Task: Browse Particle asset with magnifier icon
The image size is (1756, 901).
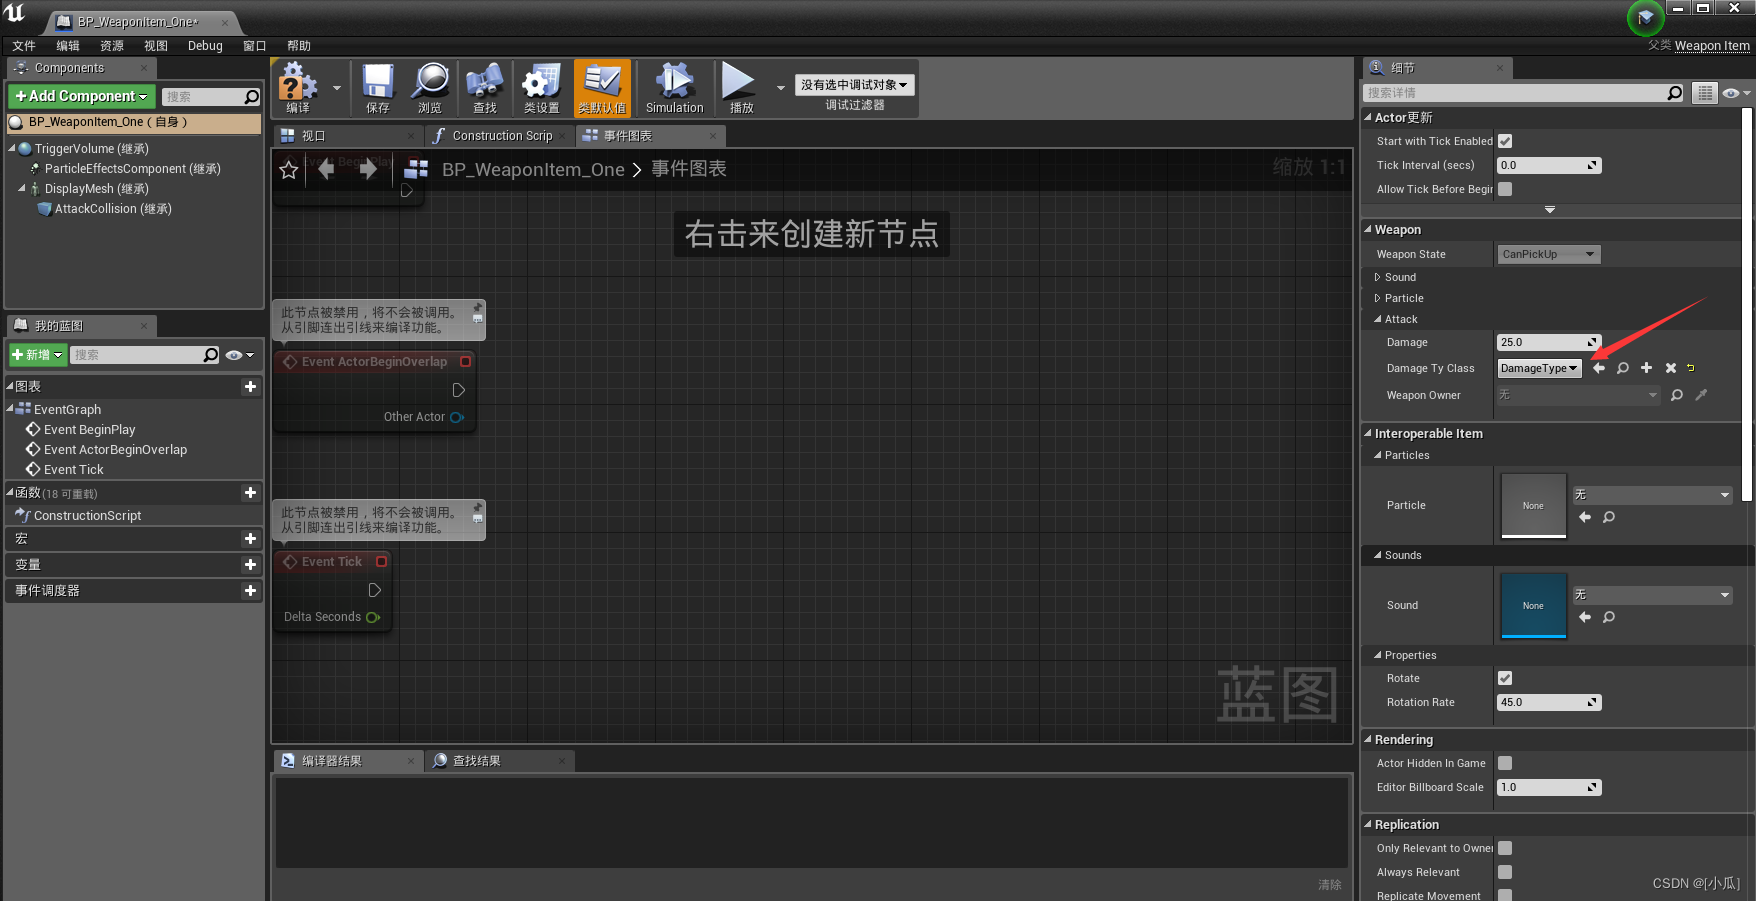Action: click(1609, 517)
